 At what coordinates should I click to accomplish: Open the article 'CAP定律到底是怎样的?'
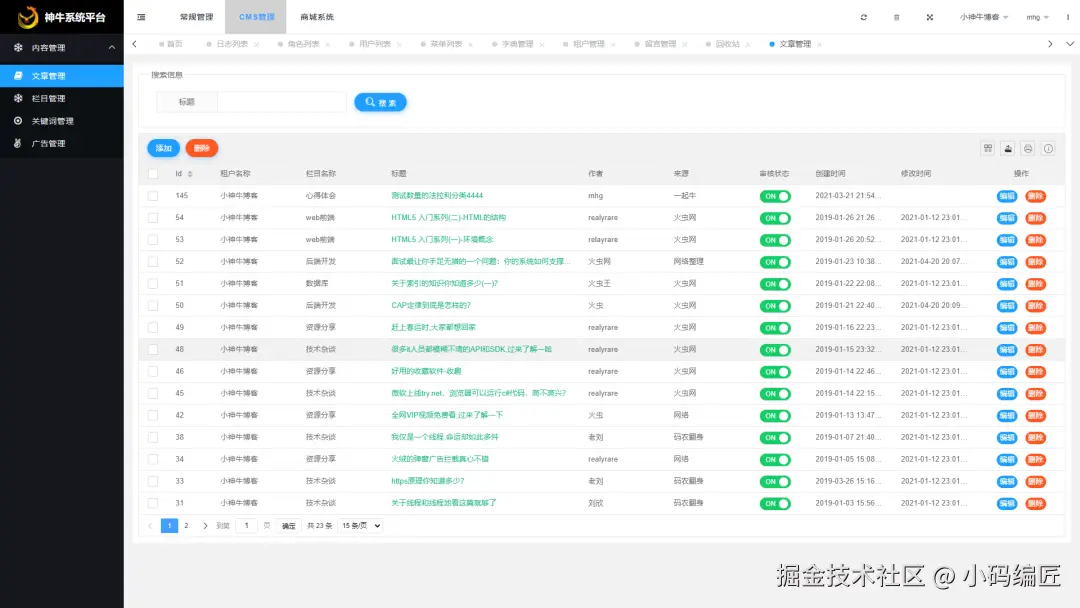coord(431,305)
